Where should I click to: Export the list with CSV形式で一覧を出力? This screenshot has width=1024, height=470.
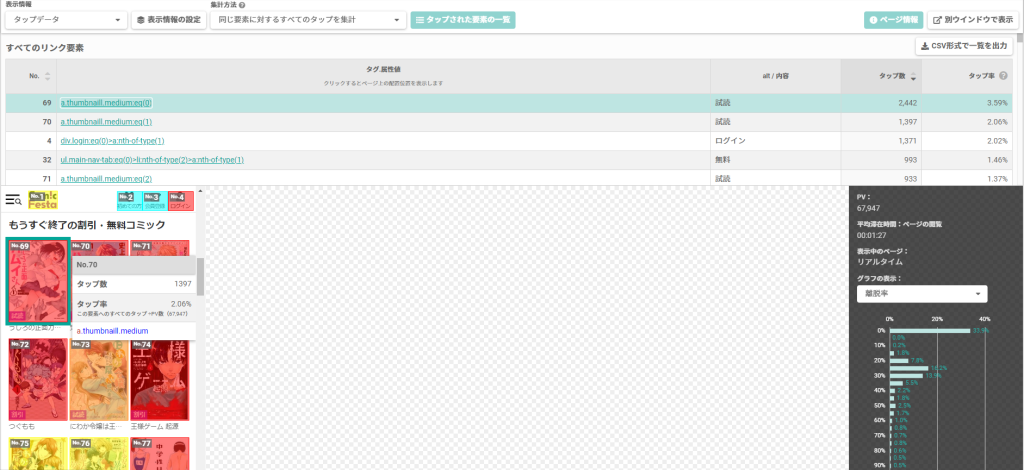click(964, 46)
